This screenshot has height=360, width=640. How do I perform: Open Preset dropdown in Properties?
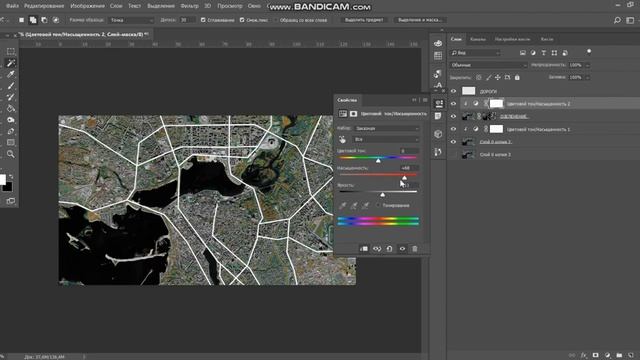click(x=387, y=129)
